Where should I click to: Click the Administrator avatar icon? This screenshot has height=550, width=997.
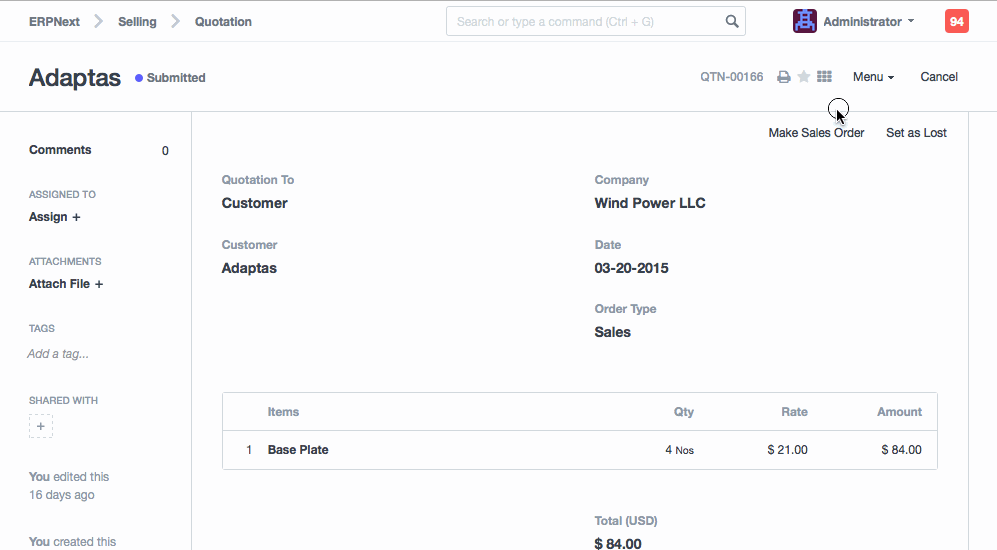pos(804,21)
